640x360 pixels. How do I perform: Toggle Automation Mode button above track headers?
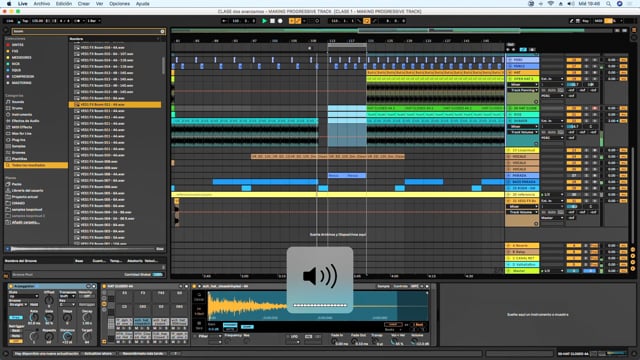(523, 49)
